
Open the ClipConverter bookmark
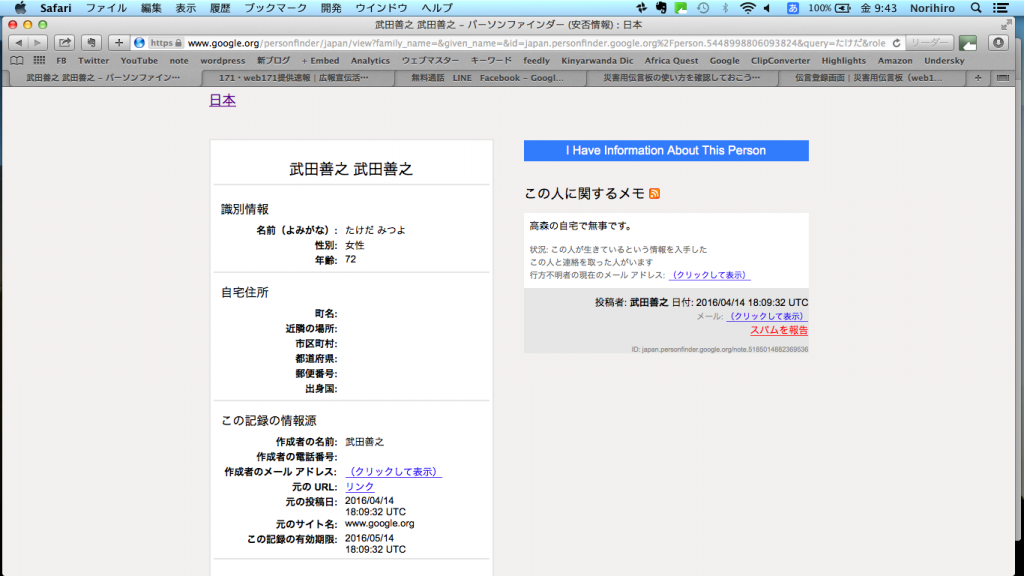pos(780,61)
